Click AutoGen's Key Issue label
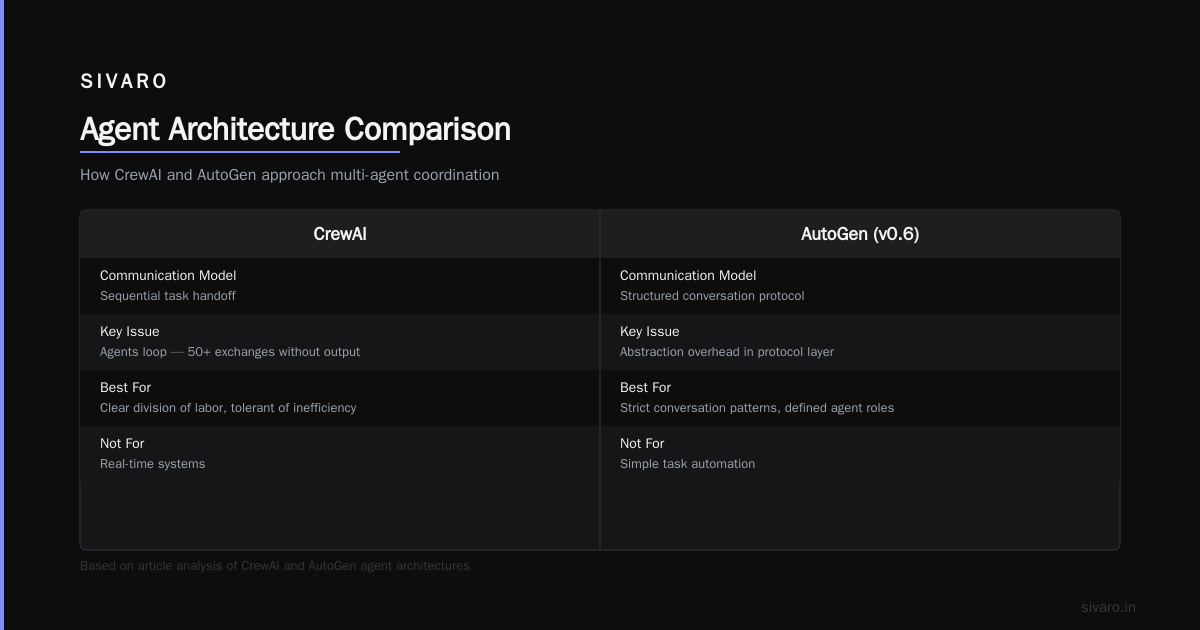 650,331
